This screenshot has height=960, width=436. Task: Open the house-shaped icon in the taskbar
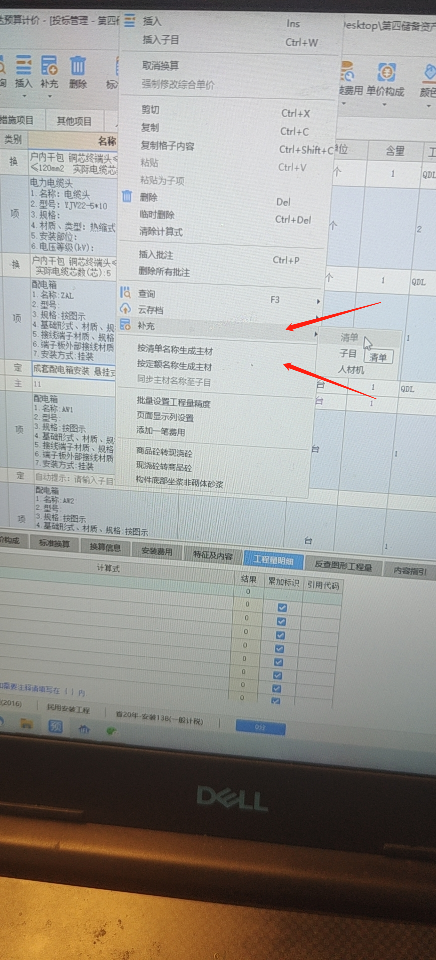click(x=84, y=729)
